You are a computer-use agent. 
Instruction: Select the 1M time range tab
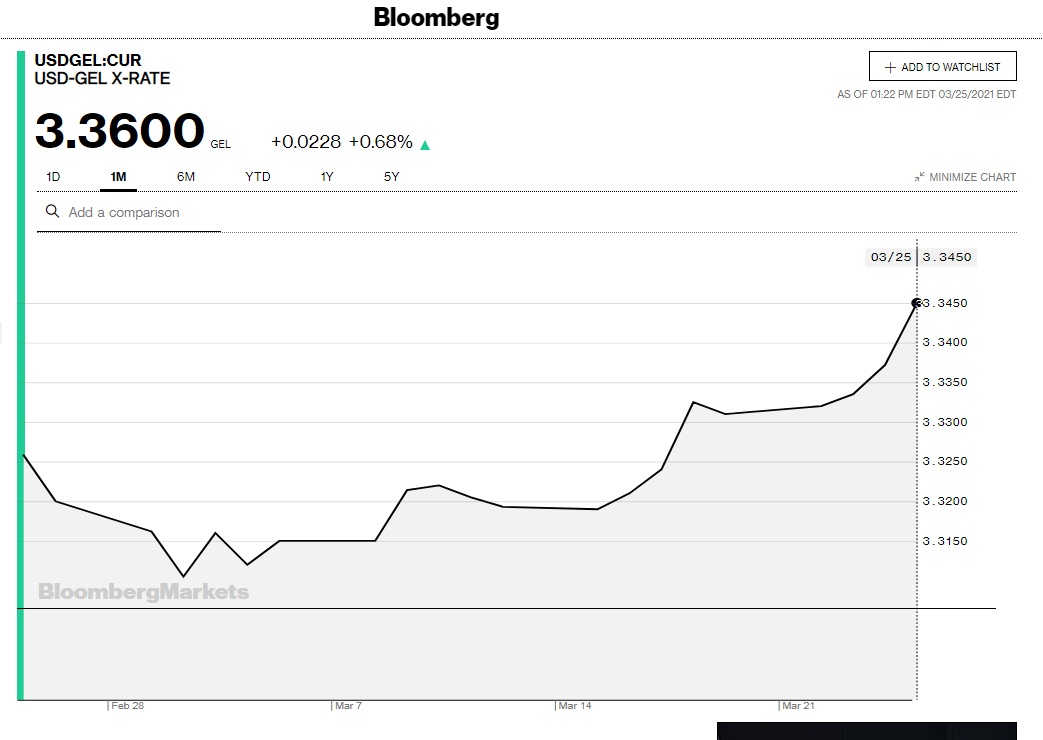tap(118, 177)
